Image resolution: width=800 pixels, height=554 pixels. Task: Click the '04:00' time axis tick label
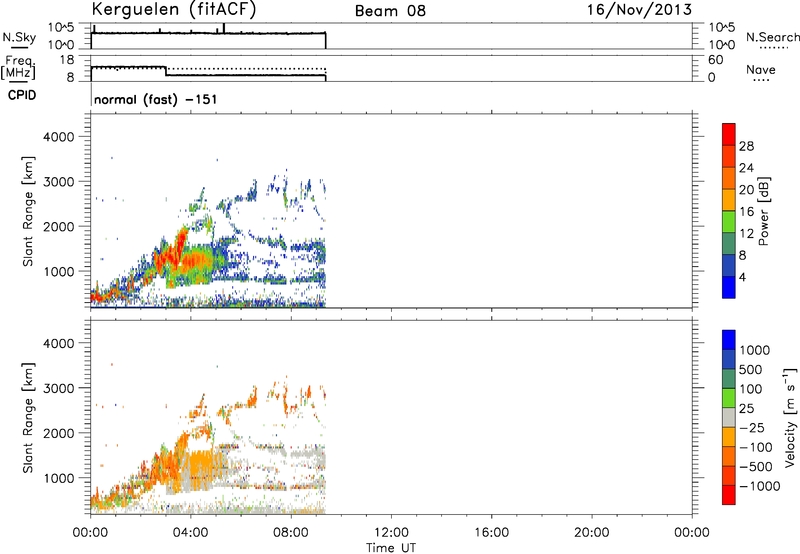(191, 533)
